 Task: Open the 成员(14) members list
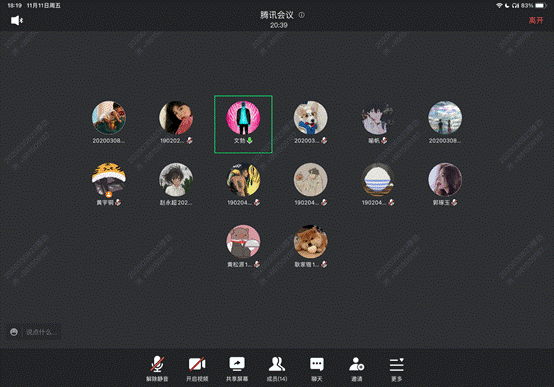coord(277,369)
